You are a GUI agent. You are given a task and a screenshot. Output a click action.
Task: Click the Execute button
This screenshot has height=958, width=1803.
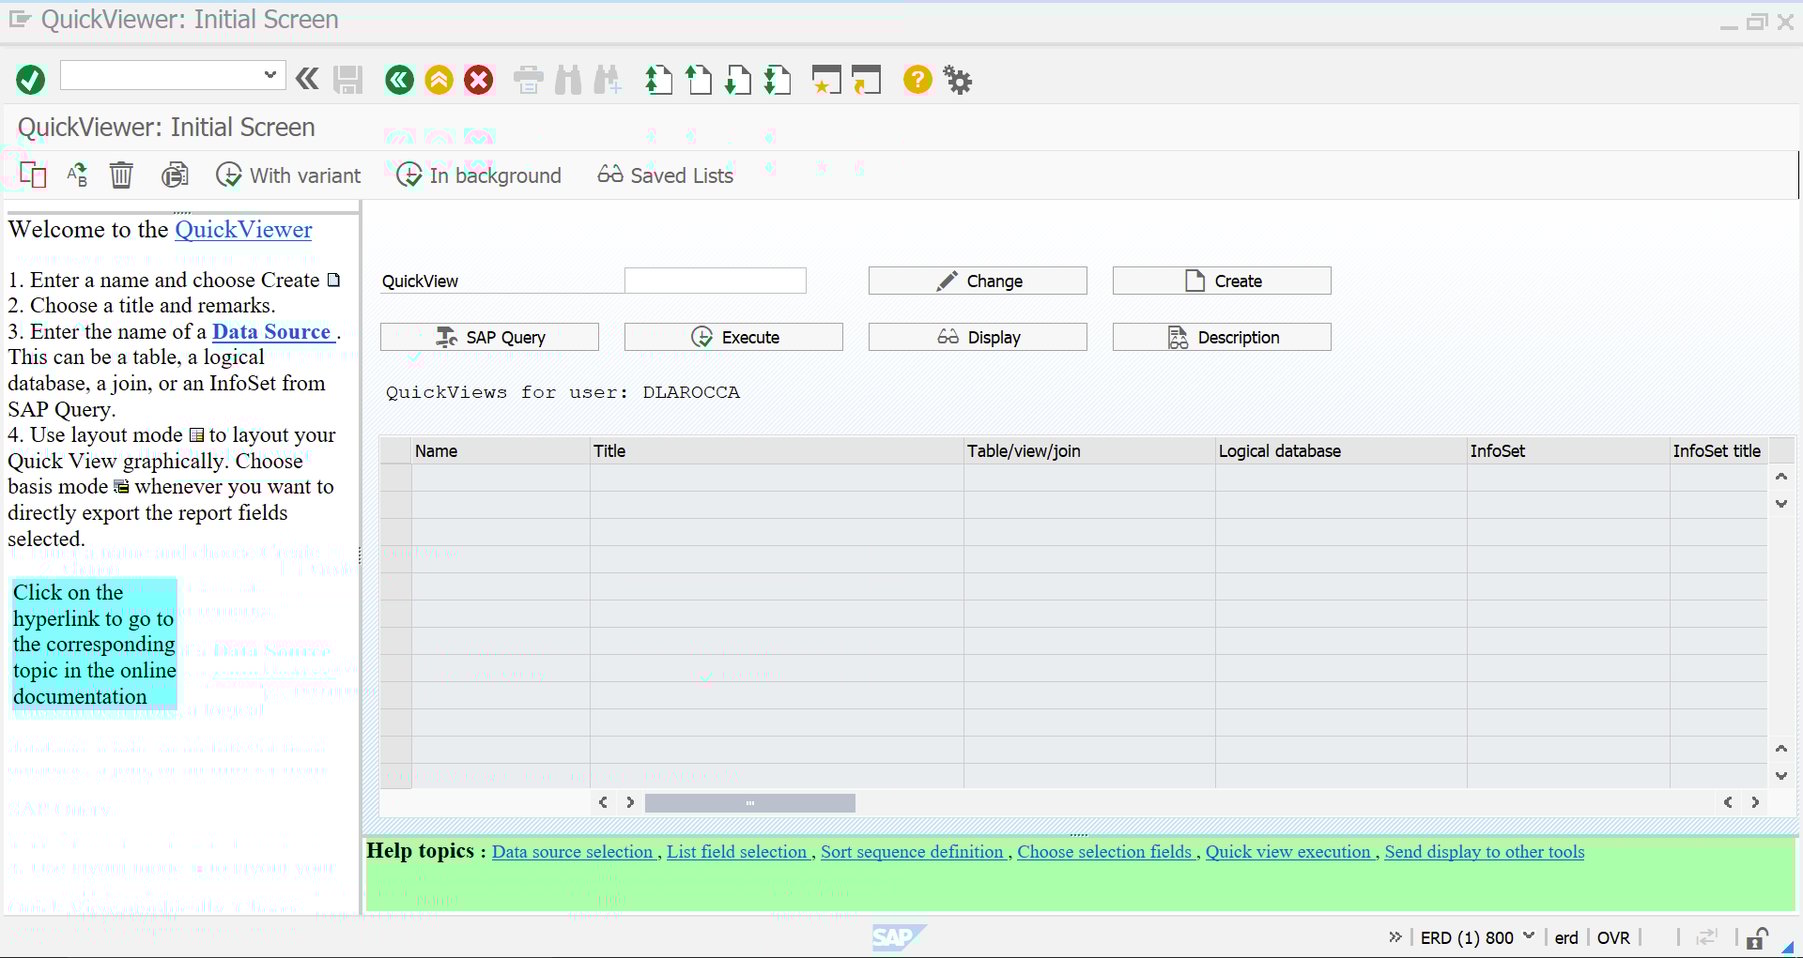point(733,336)
